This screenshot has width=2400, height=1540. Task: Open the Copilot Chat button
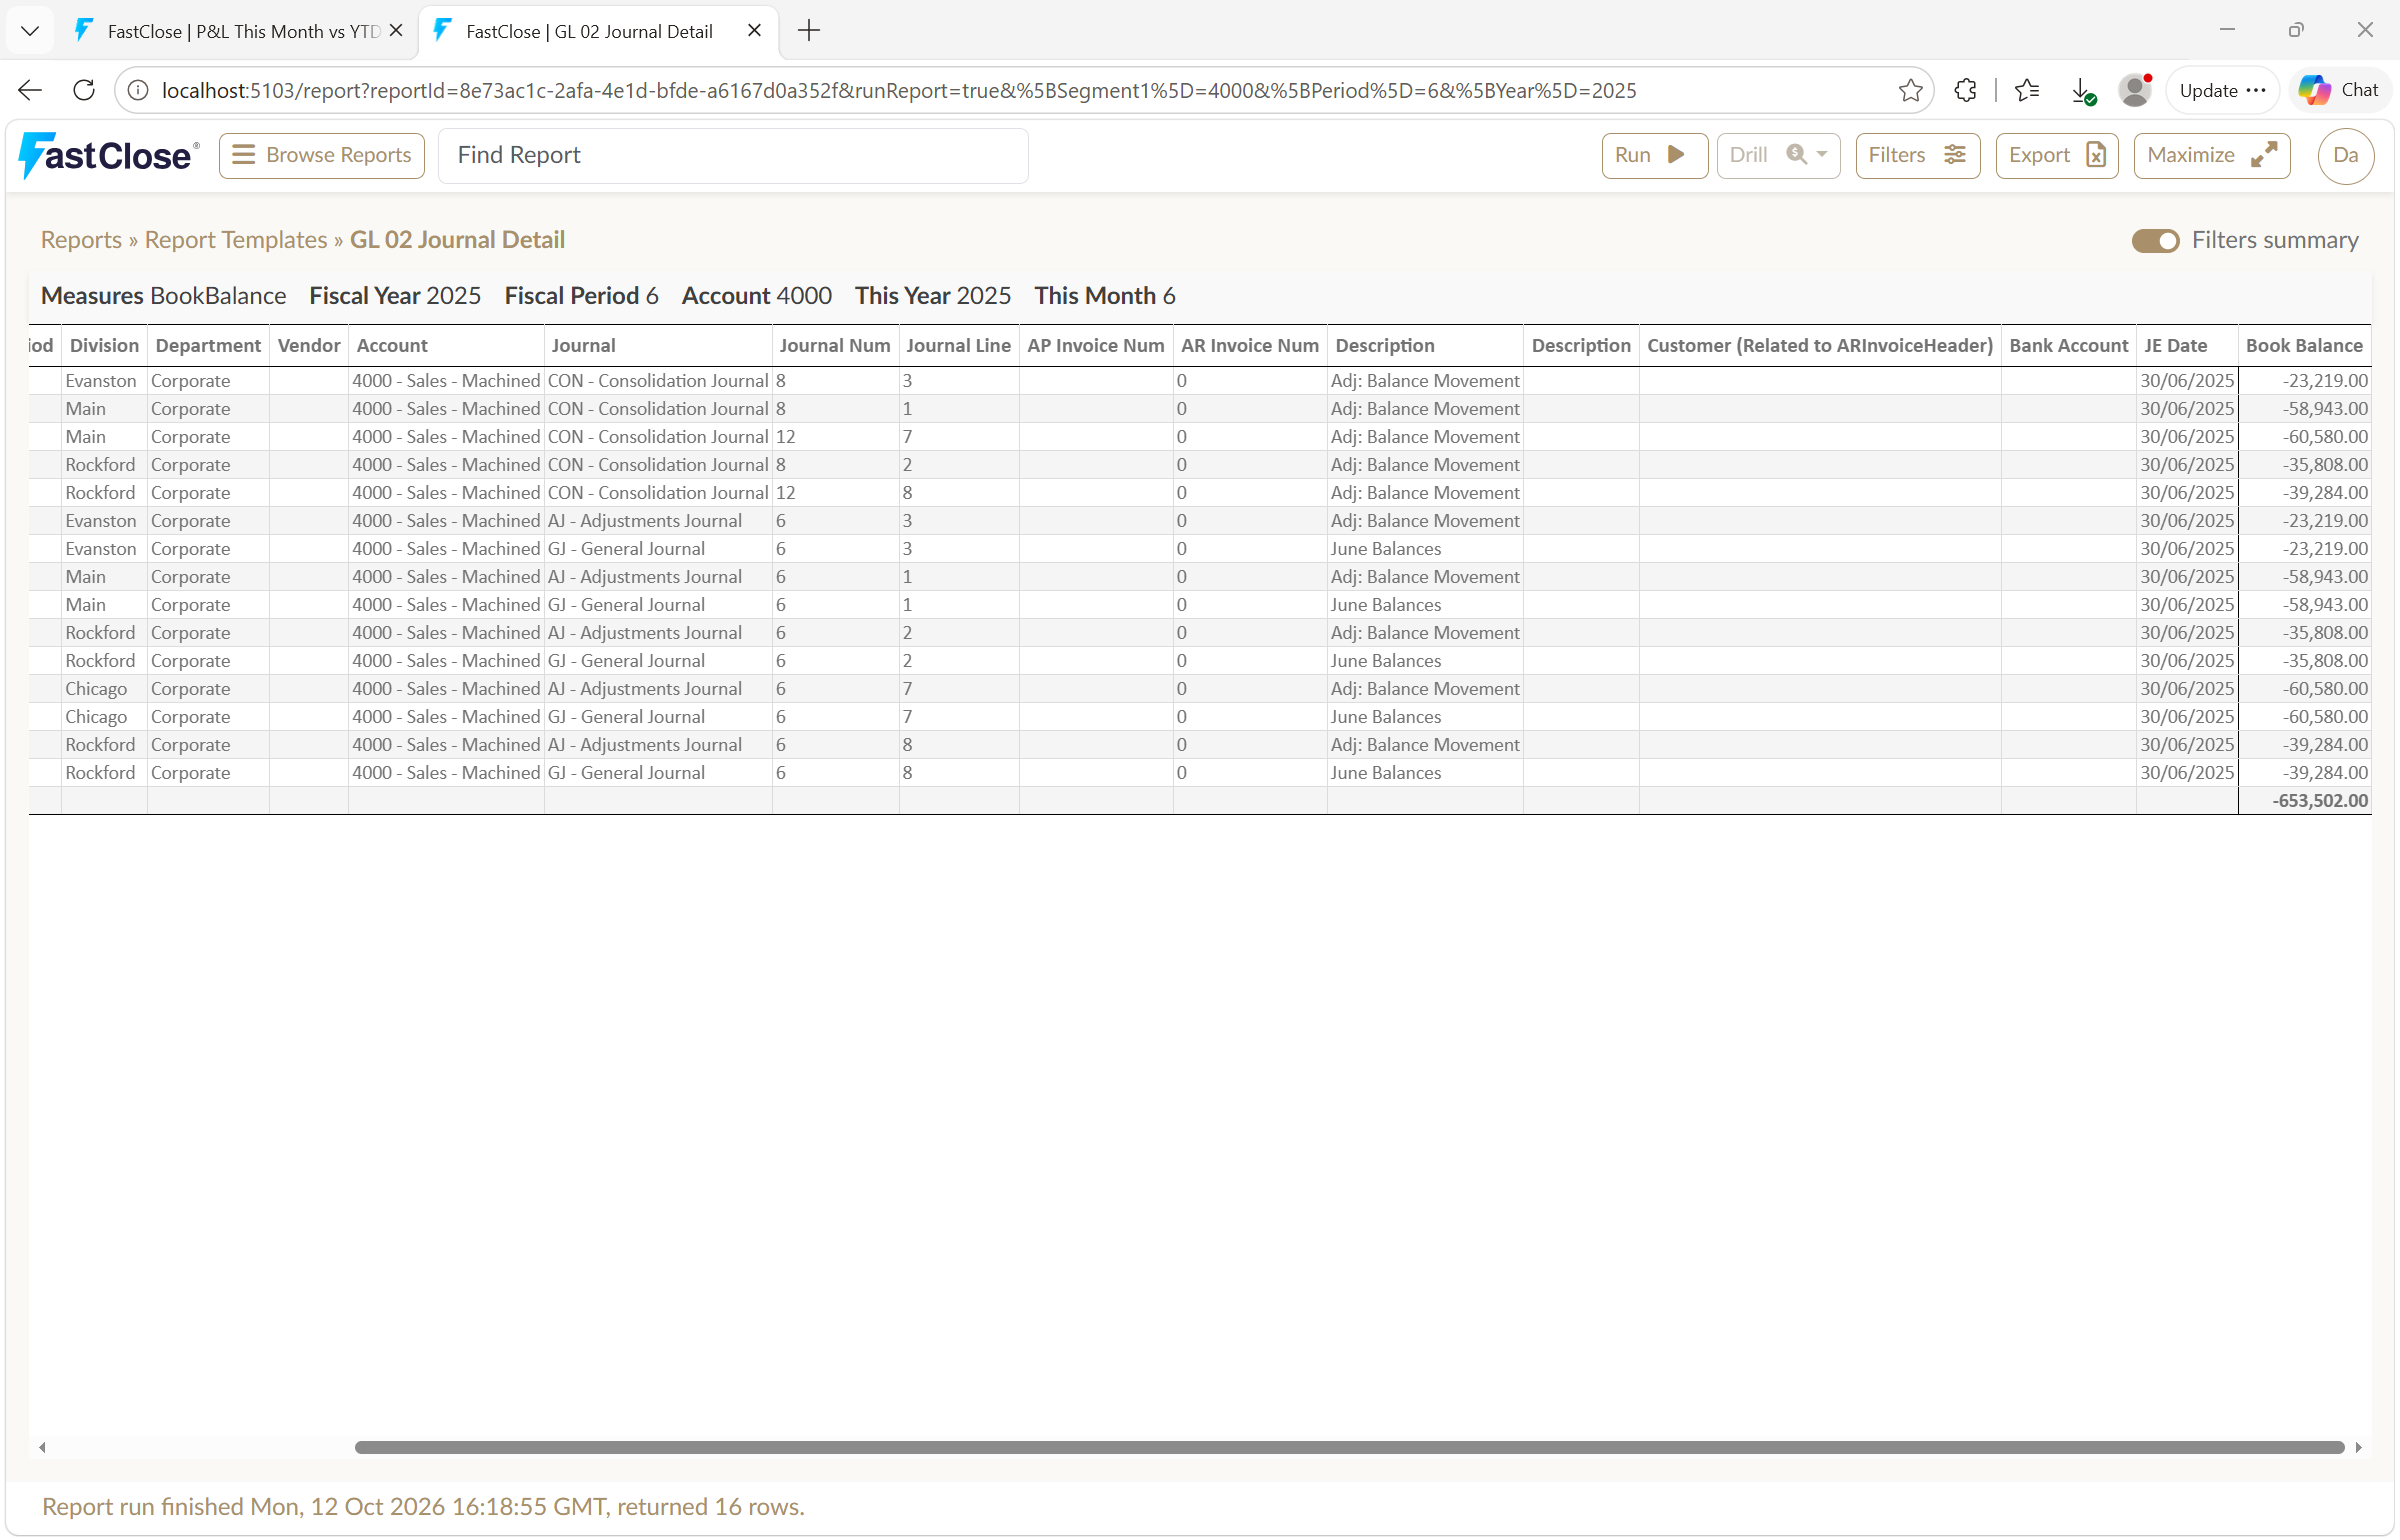coord(2339,90)
